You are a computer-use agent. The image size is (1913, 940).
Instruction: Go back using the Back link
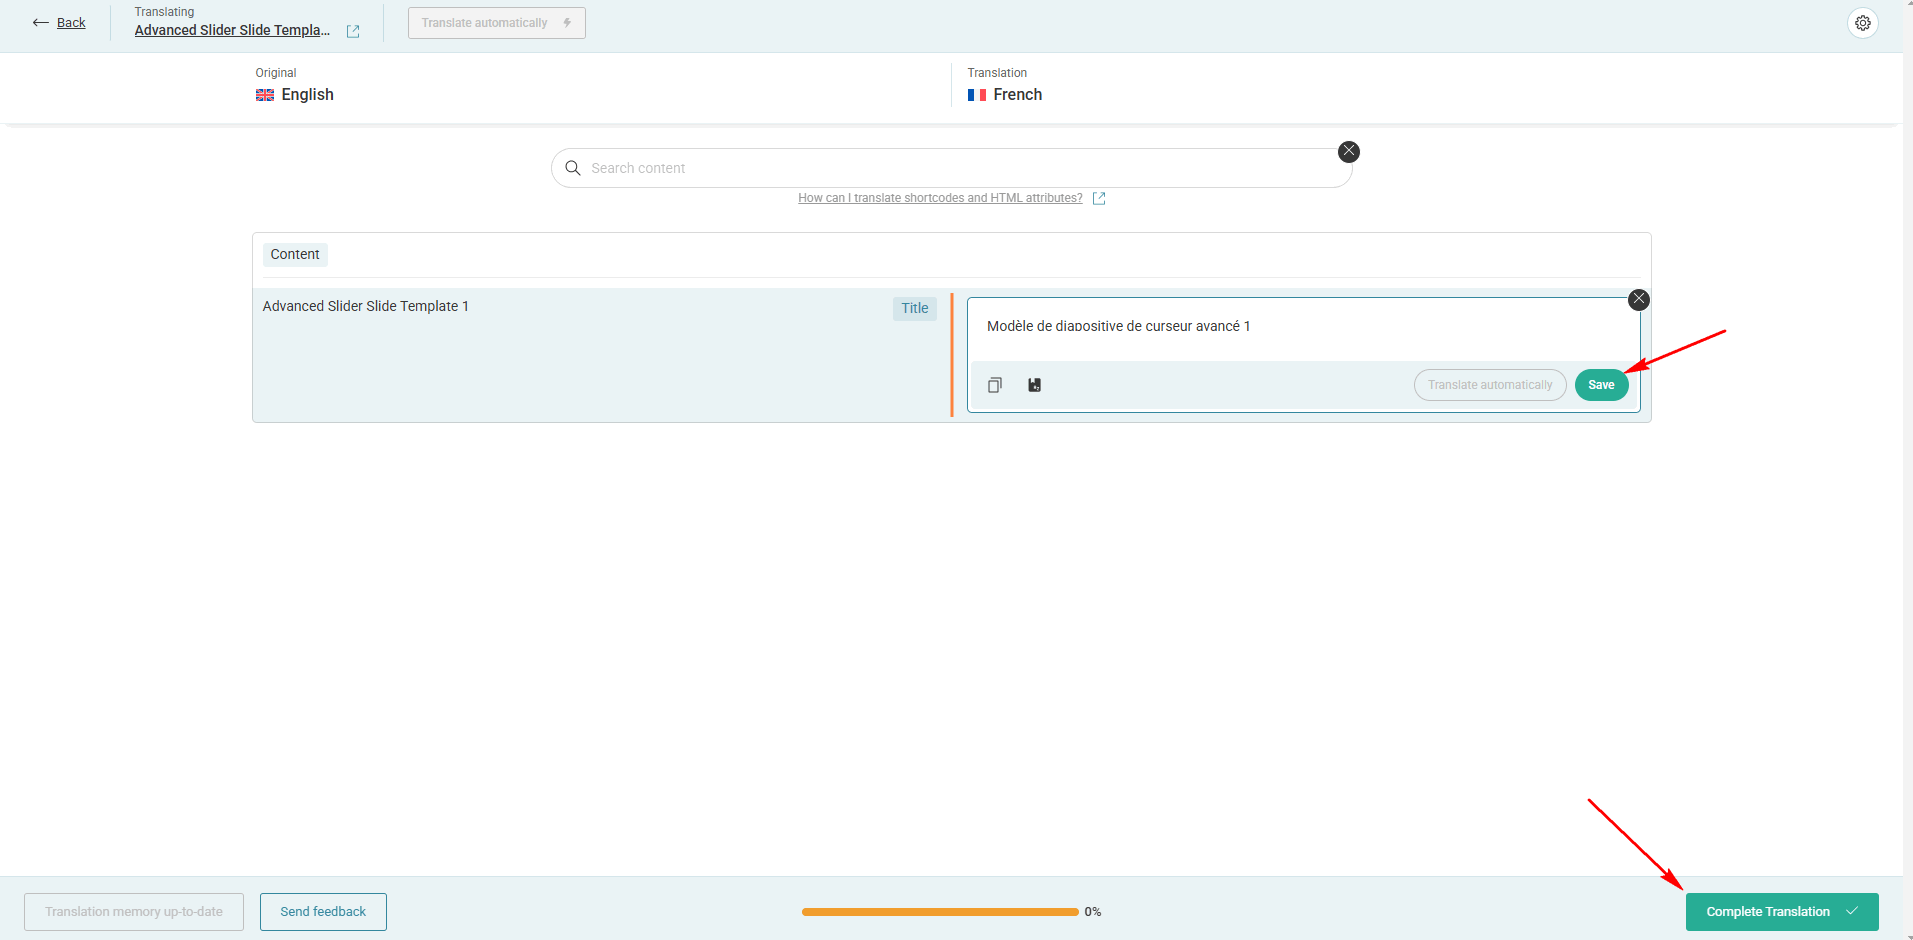click(x=71, y=22)
